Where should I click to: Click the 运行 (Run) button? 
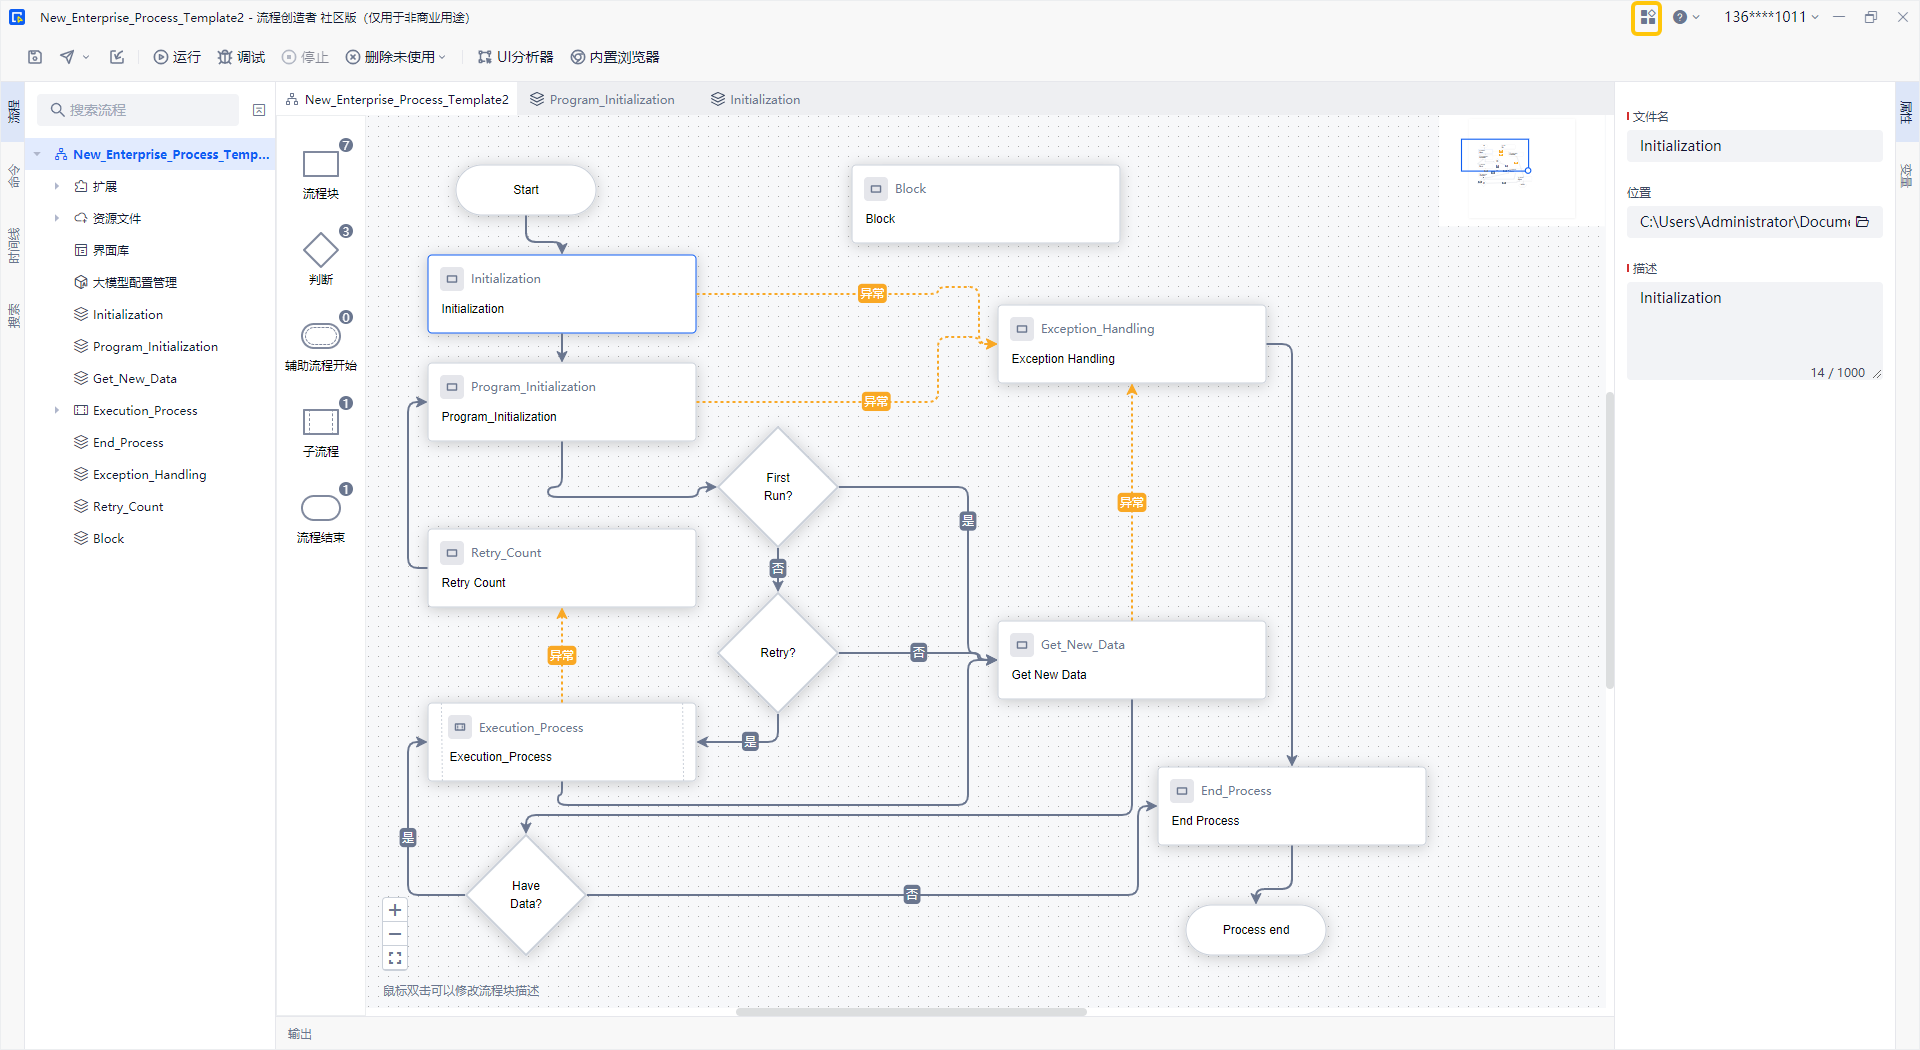tap(177, 57)
